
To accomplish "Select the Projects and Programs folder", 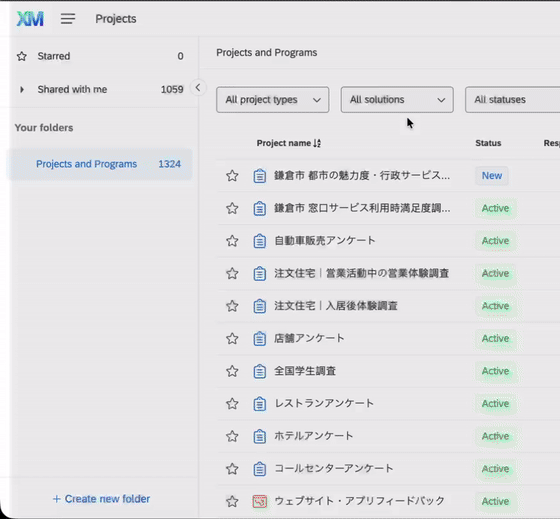I will pyautogui.click(x=100, y=164).
